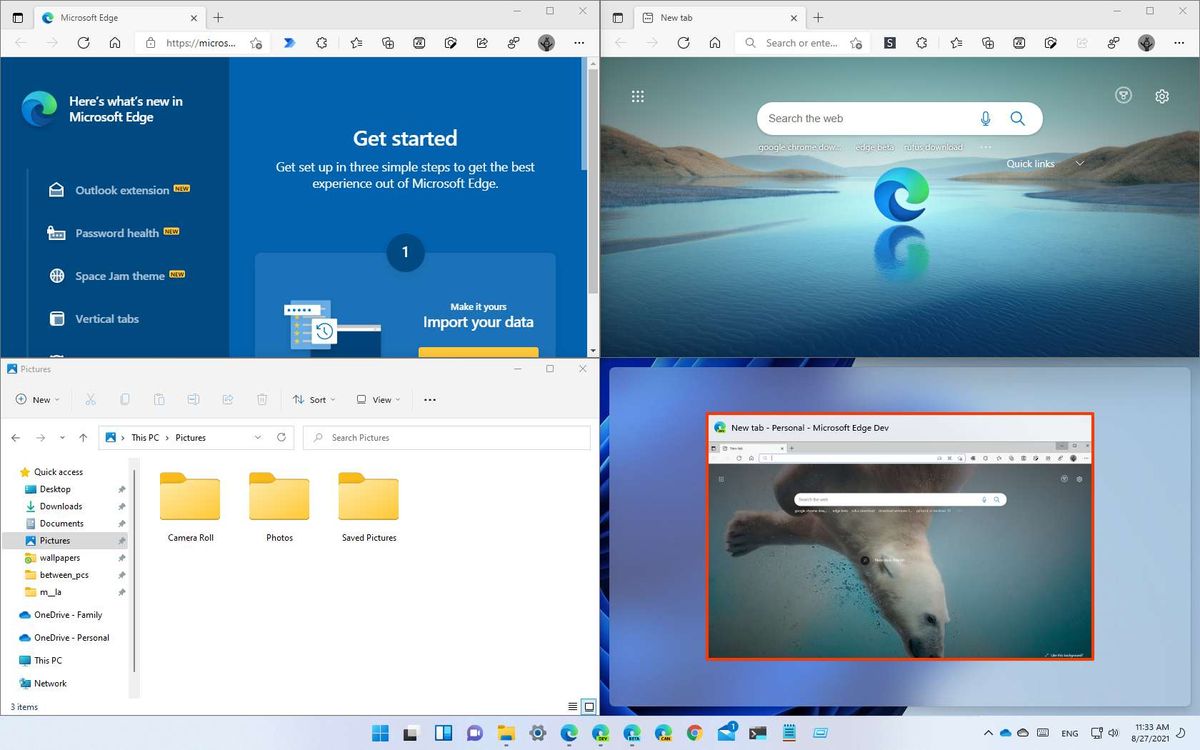
Task: Open the View dropdown in File Explorer
Action: (378, 399)
